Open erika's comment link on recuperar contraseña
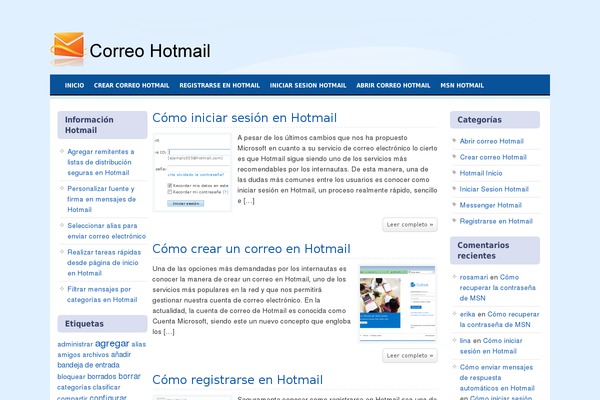Screen dimensions: 600x400 [499, 319]
